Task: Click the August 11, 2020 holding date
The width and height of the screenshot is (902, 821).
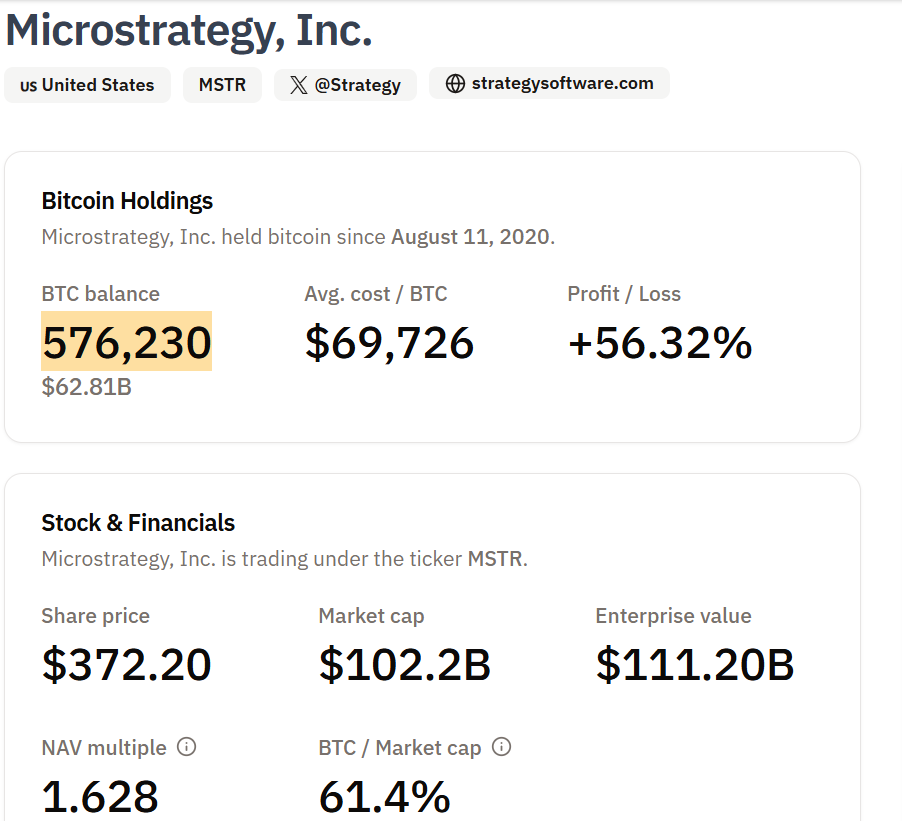Action: (471, 236)
